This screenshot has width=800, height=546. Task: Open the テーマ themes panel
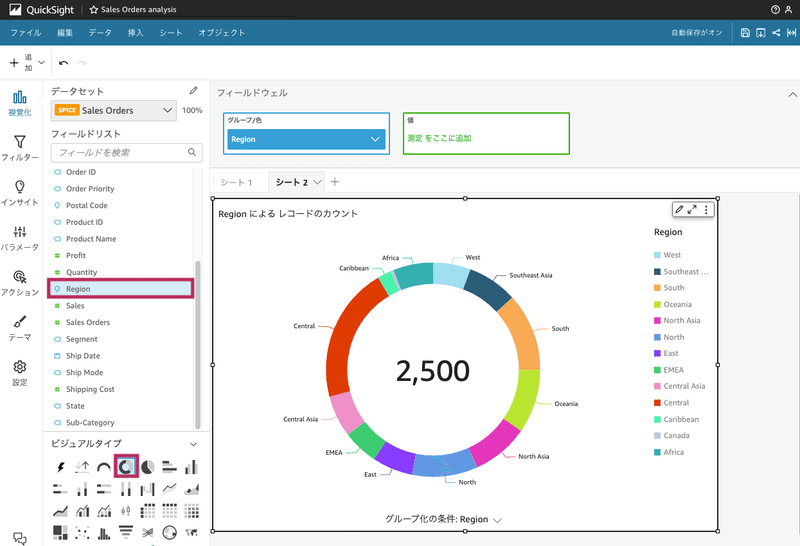[x=20, y=328]
